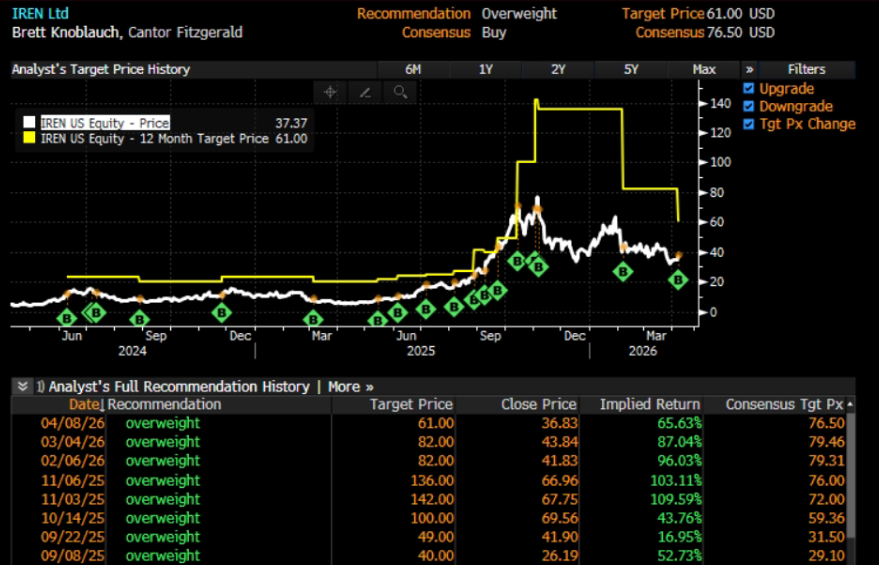
Task: Switch chart range to 2Y
Action: coord(558,70)
